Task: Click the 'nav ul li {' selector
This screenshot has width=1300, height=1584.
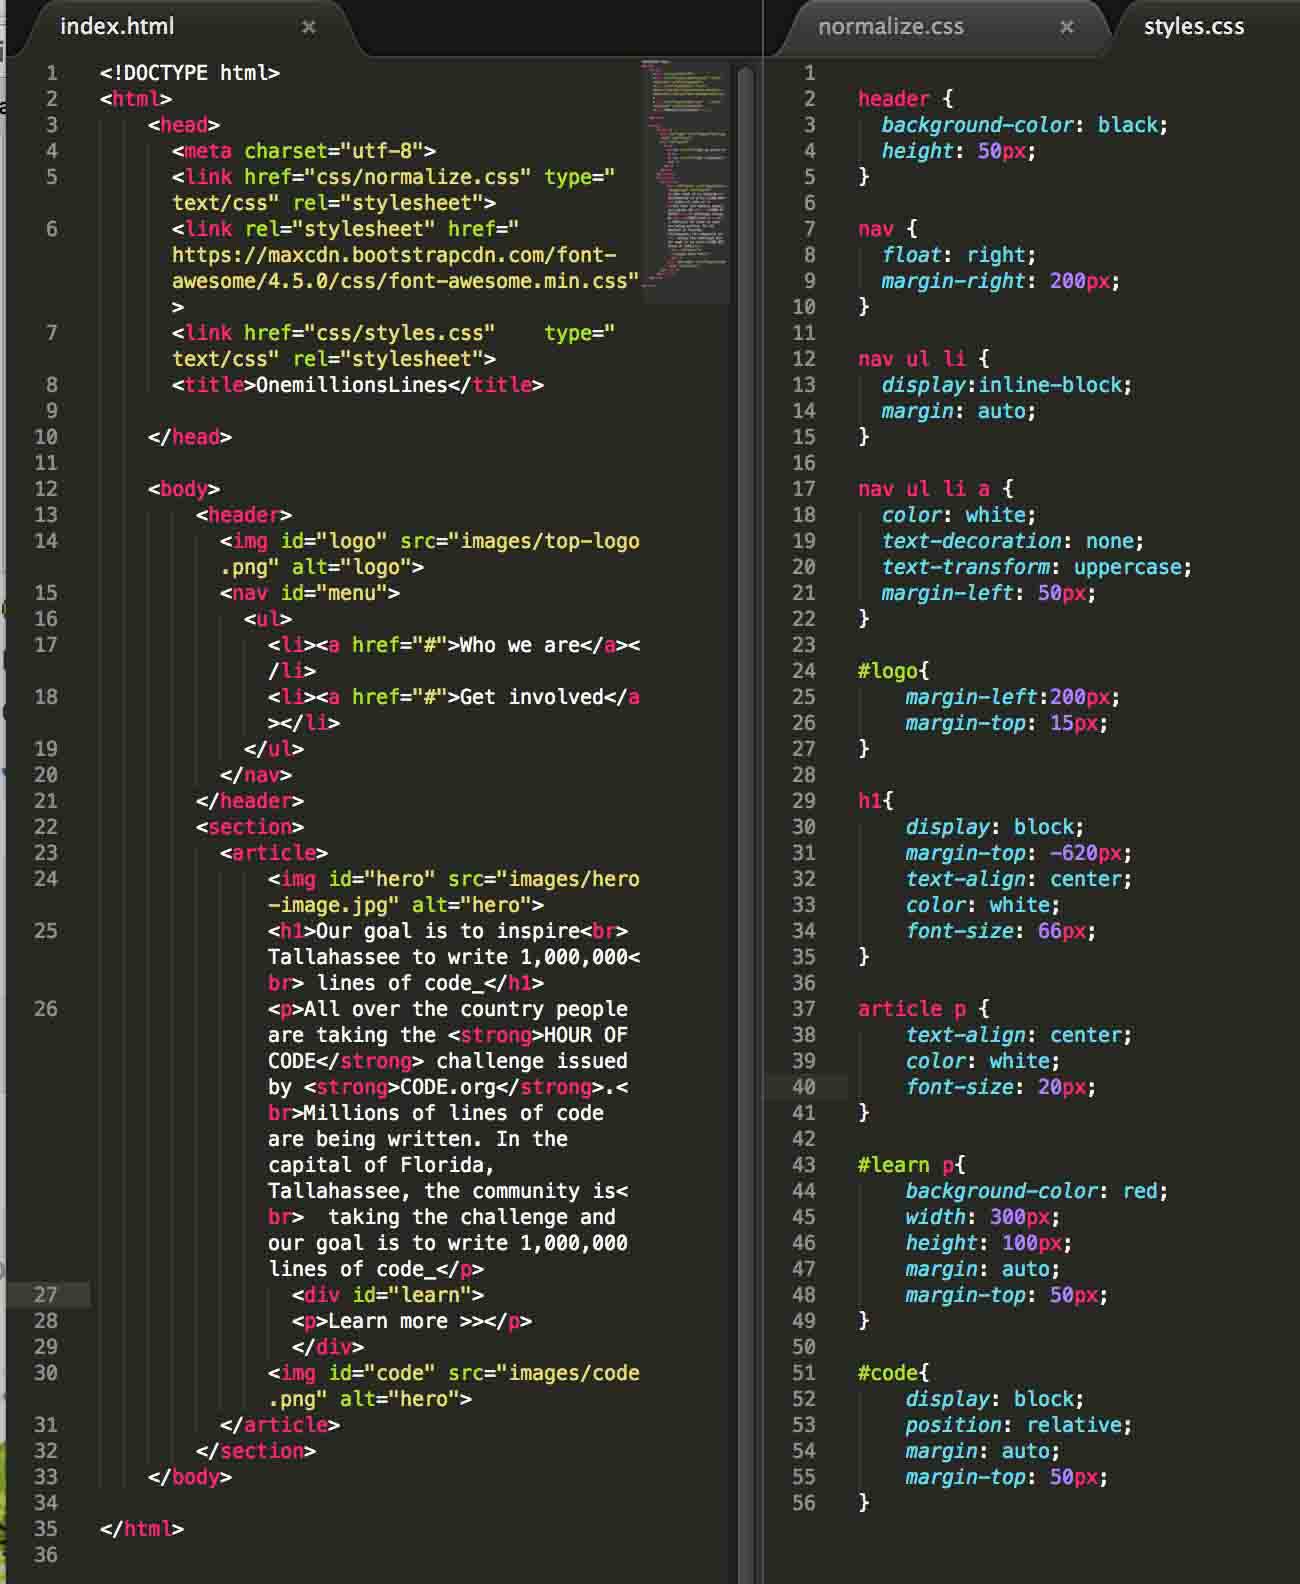Action: (924, 359)
